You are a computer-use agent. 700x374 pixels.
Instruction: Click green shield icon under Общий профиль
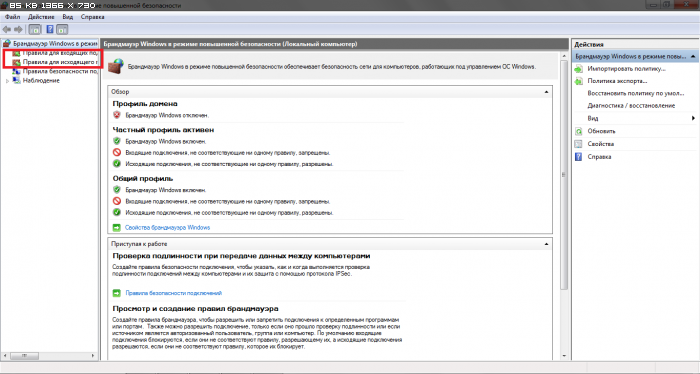point(117,190)
